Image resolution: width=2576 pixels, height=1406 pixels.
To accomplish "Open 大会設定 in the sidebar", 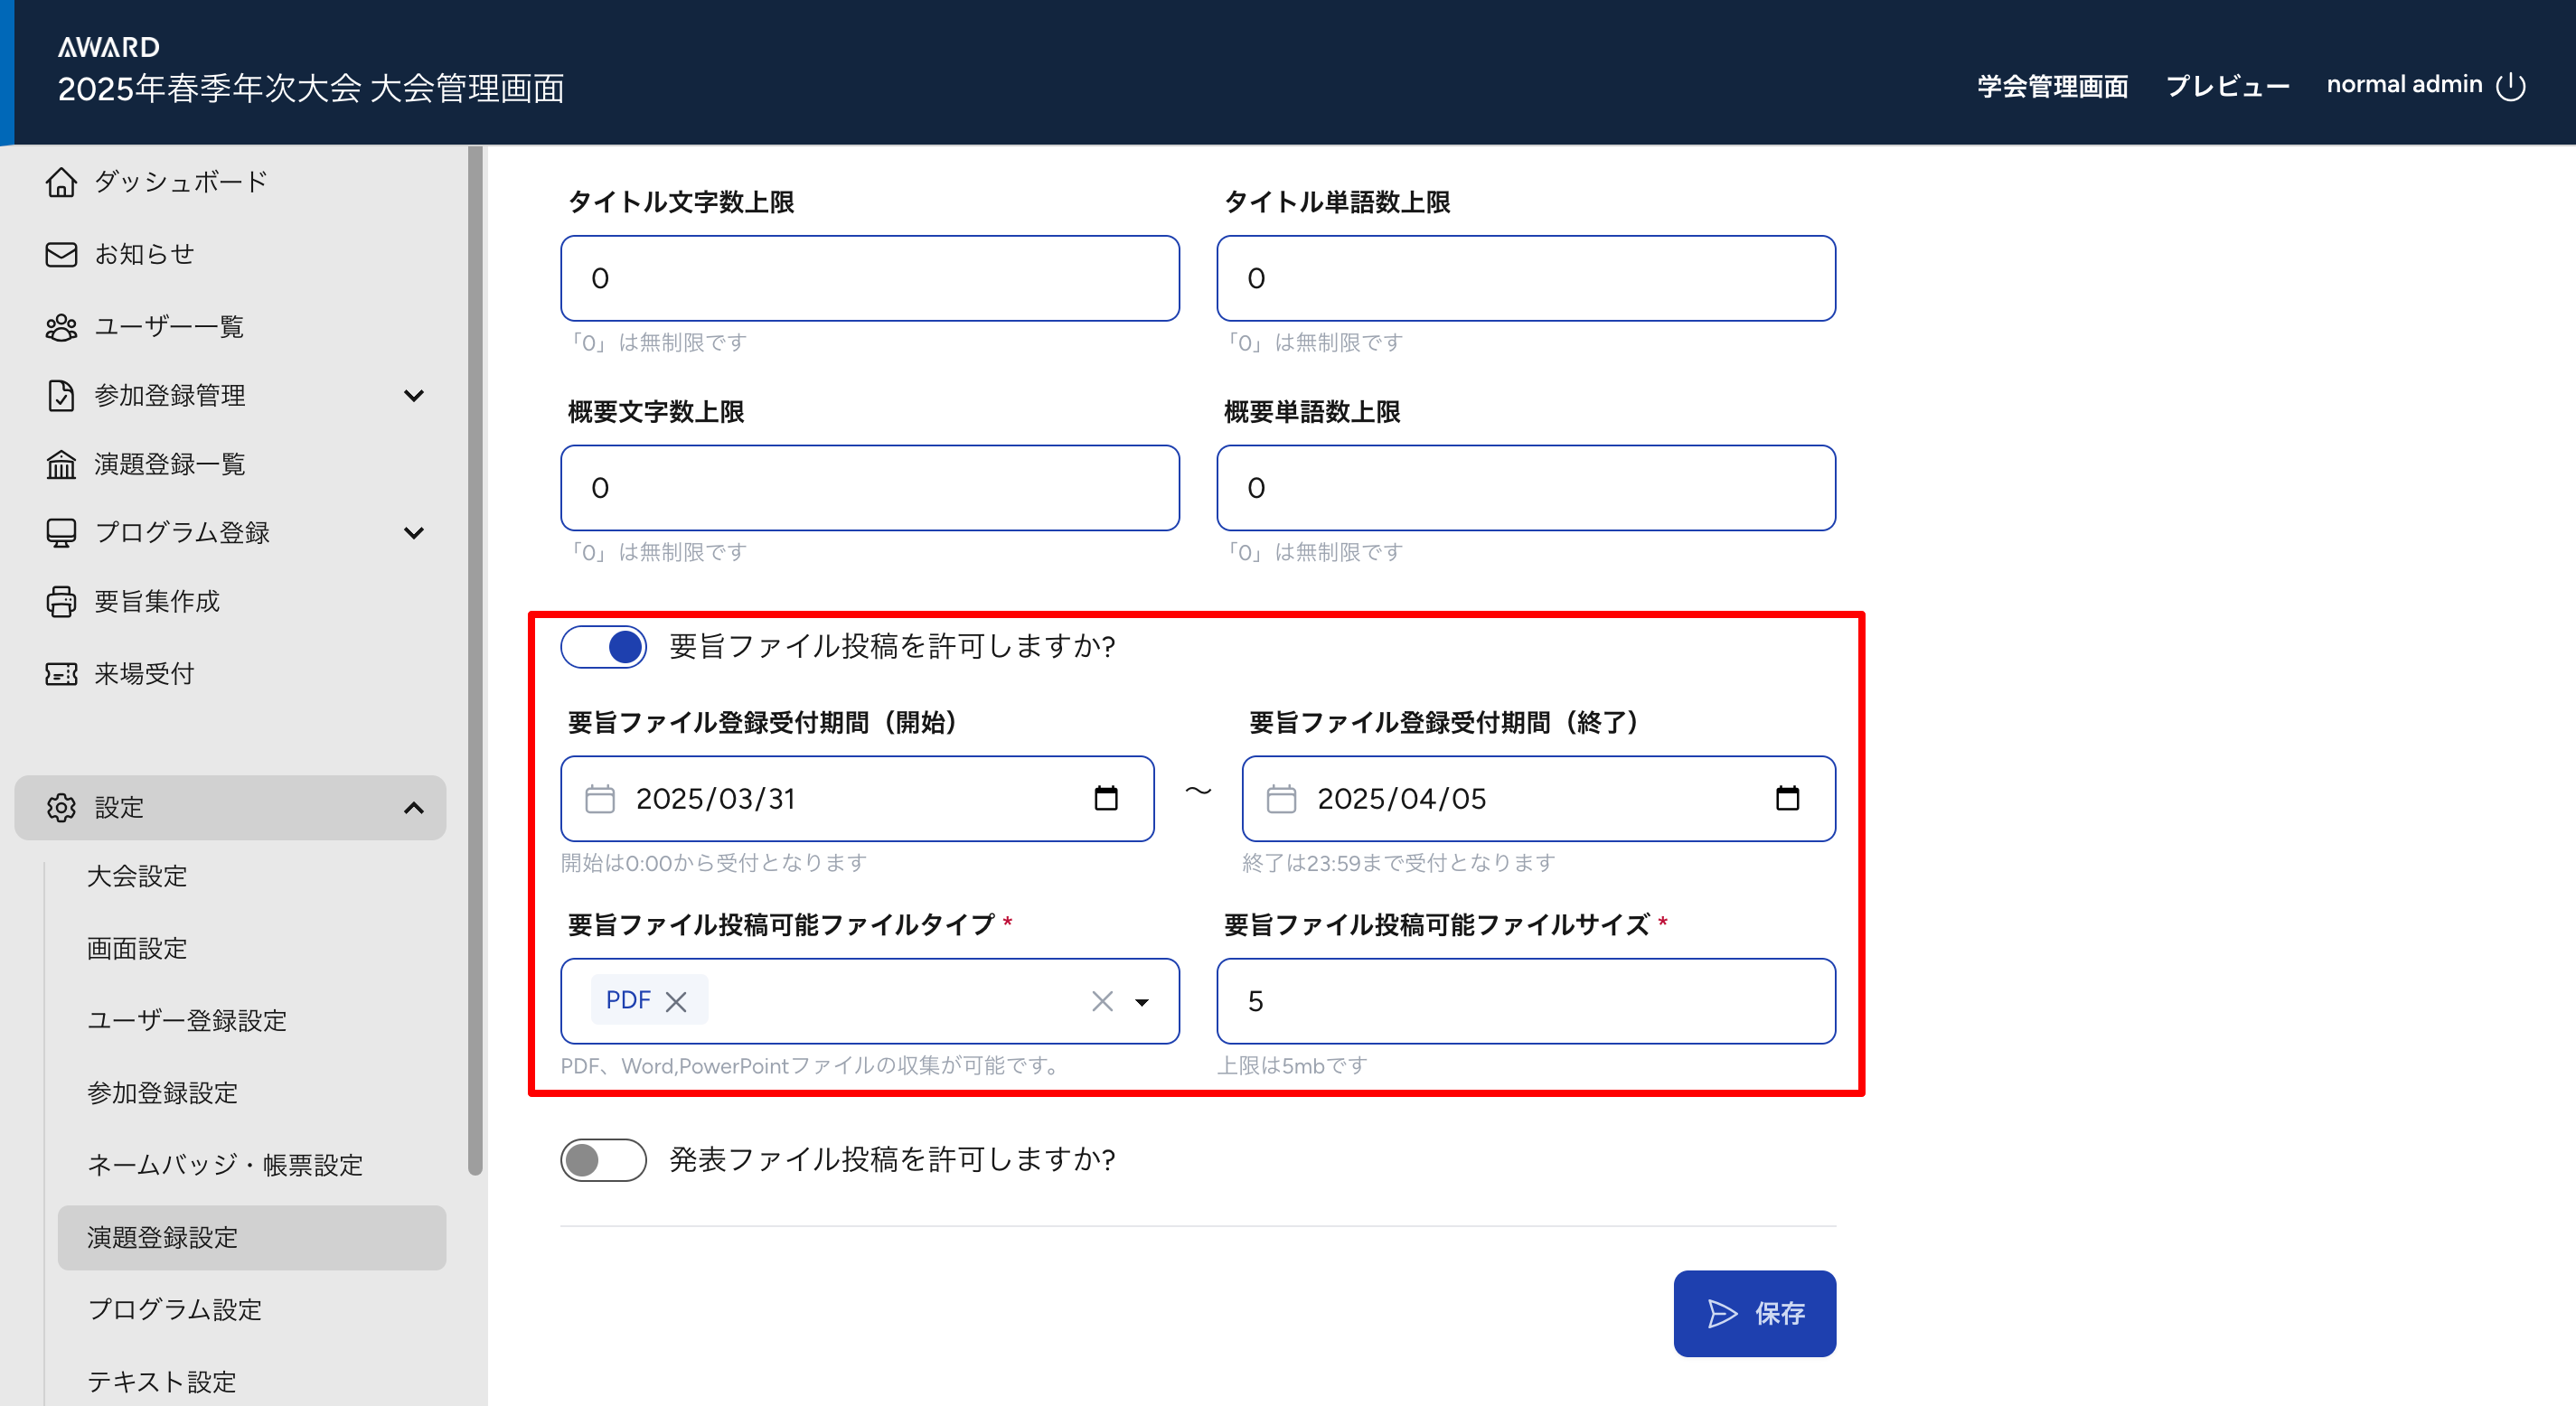I will [137, 876].
